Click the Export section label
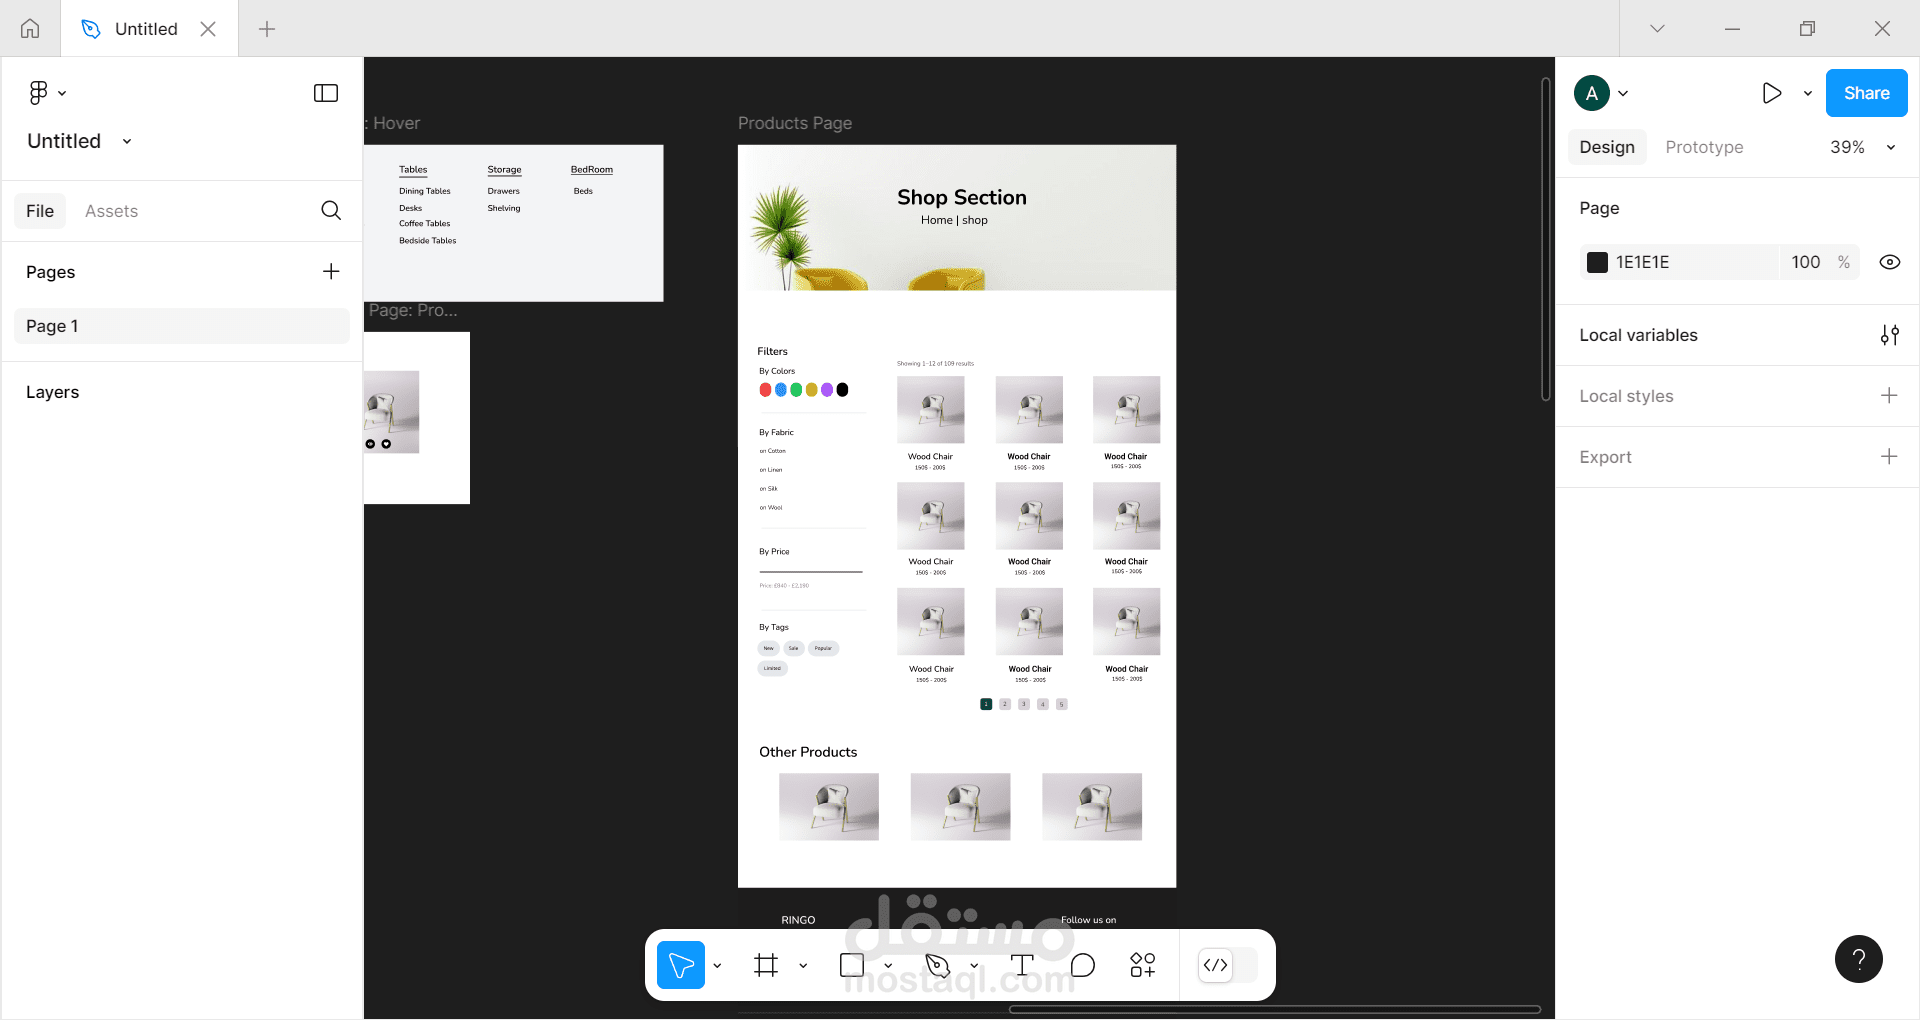The image size is (1920, 1020). 1605,457
